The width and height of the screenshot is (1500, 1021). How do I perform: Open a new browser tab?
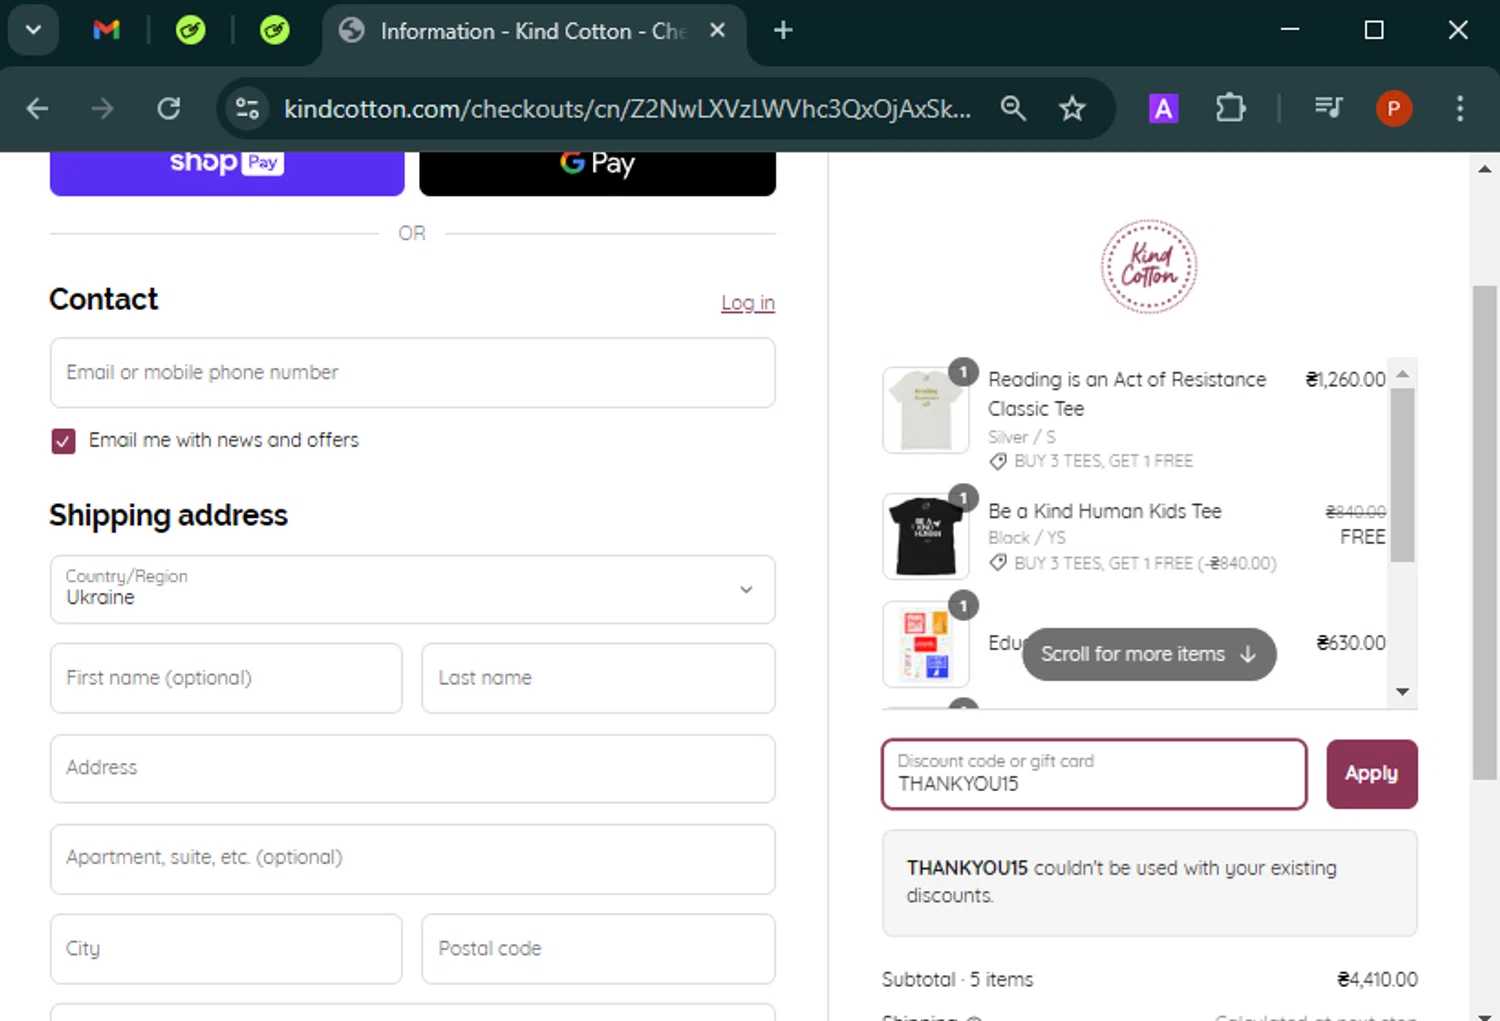[783, 30]
